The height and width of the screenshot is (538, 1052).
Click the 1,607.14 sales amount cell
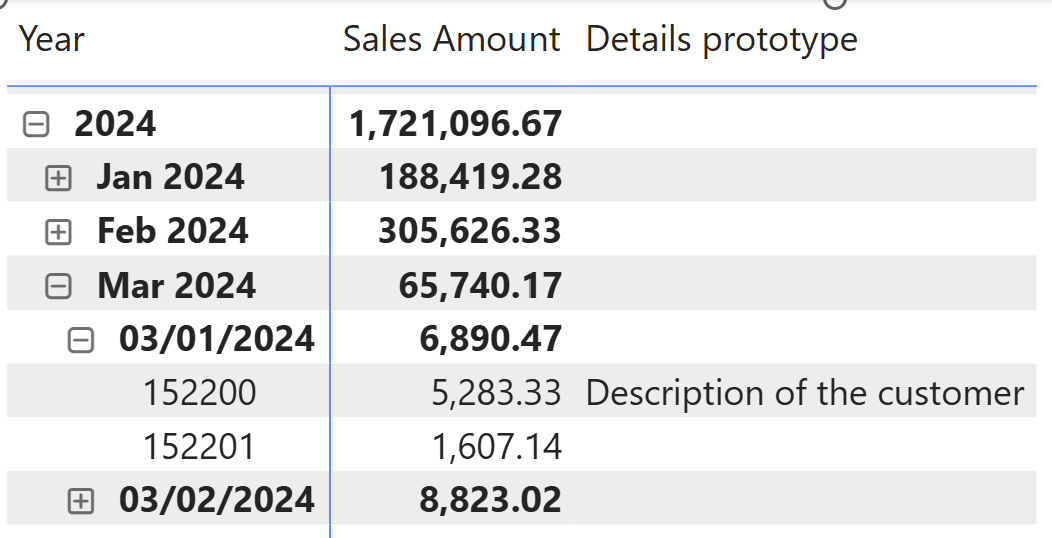pos(496,447)
